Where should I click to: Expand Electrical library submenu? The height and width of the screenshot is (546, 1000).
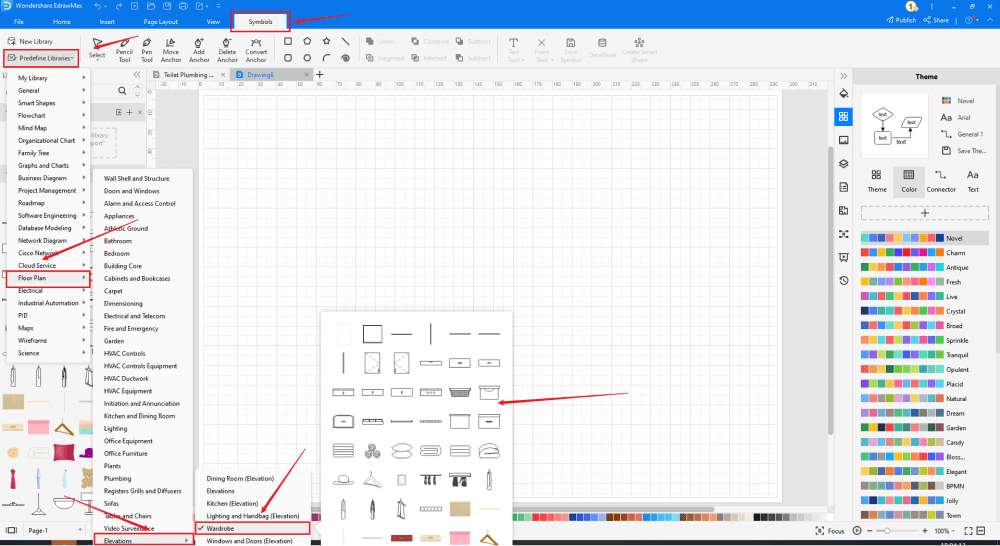48,290
